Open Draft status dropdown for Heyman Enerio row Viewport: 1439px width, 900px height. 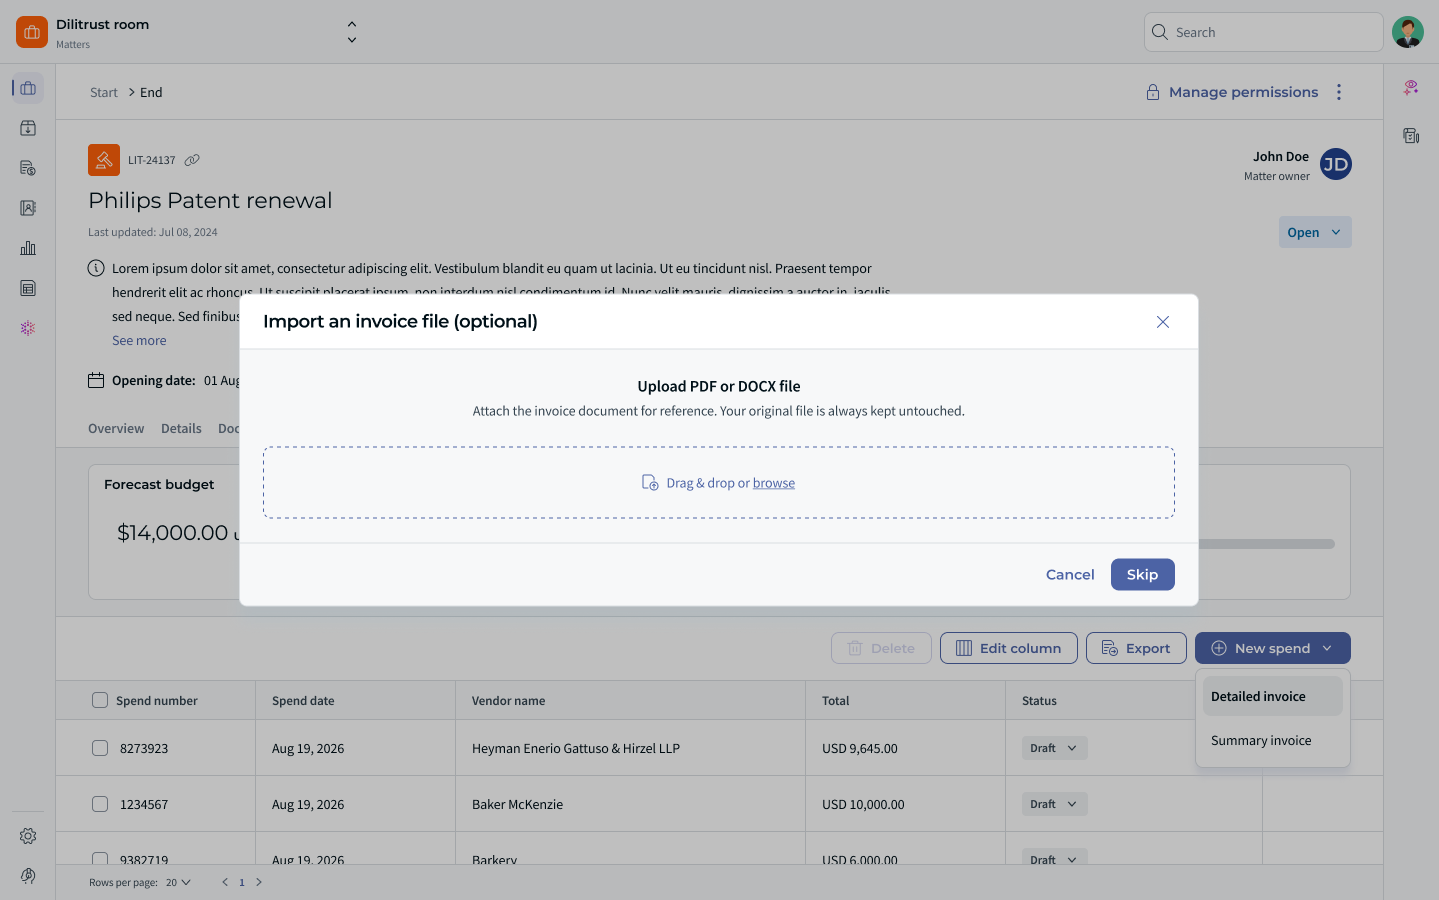click(x=1054, y=748)
